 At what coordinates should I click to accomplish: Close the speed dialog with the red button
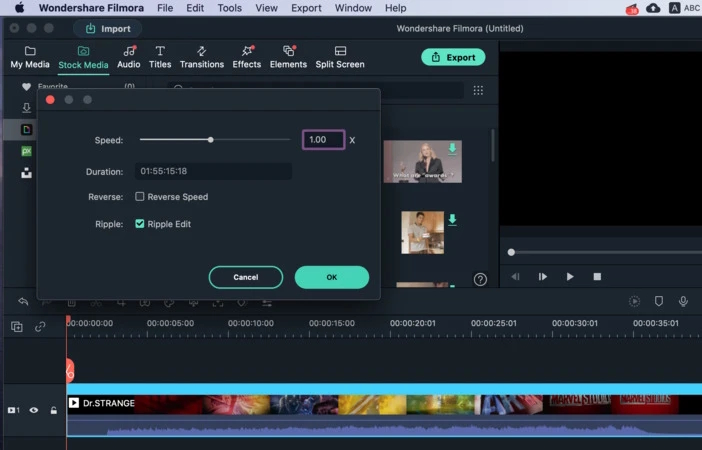50,100
